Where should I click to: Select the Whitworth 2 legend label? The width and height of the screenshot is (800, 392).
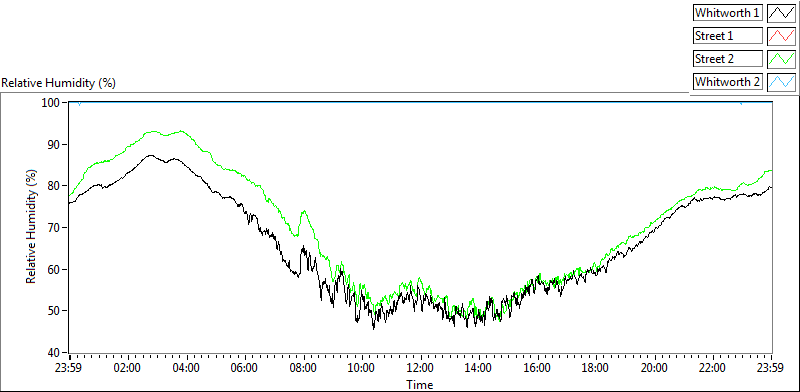pyautogui.click(x=728, y=82)
